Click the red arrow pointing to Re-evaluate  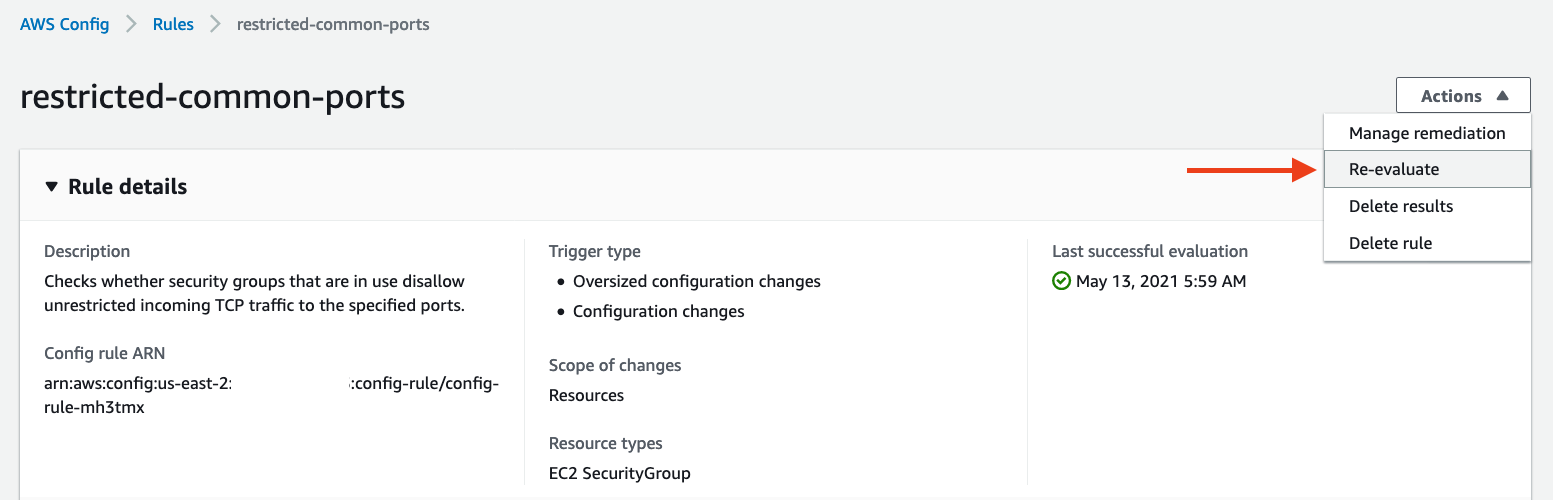(x=1251, y=170)
